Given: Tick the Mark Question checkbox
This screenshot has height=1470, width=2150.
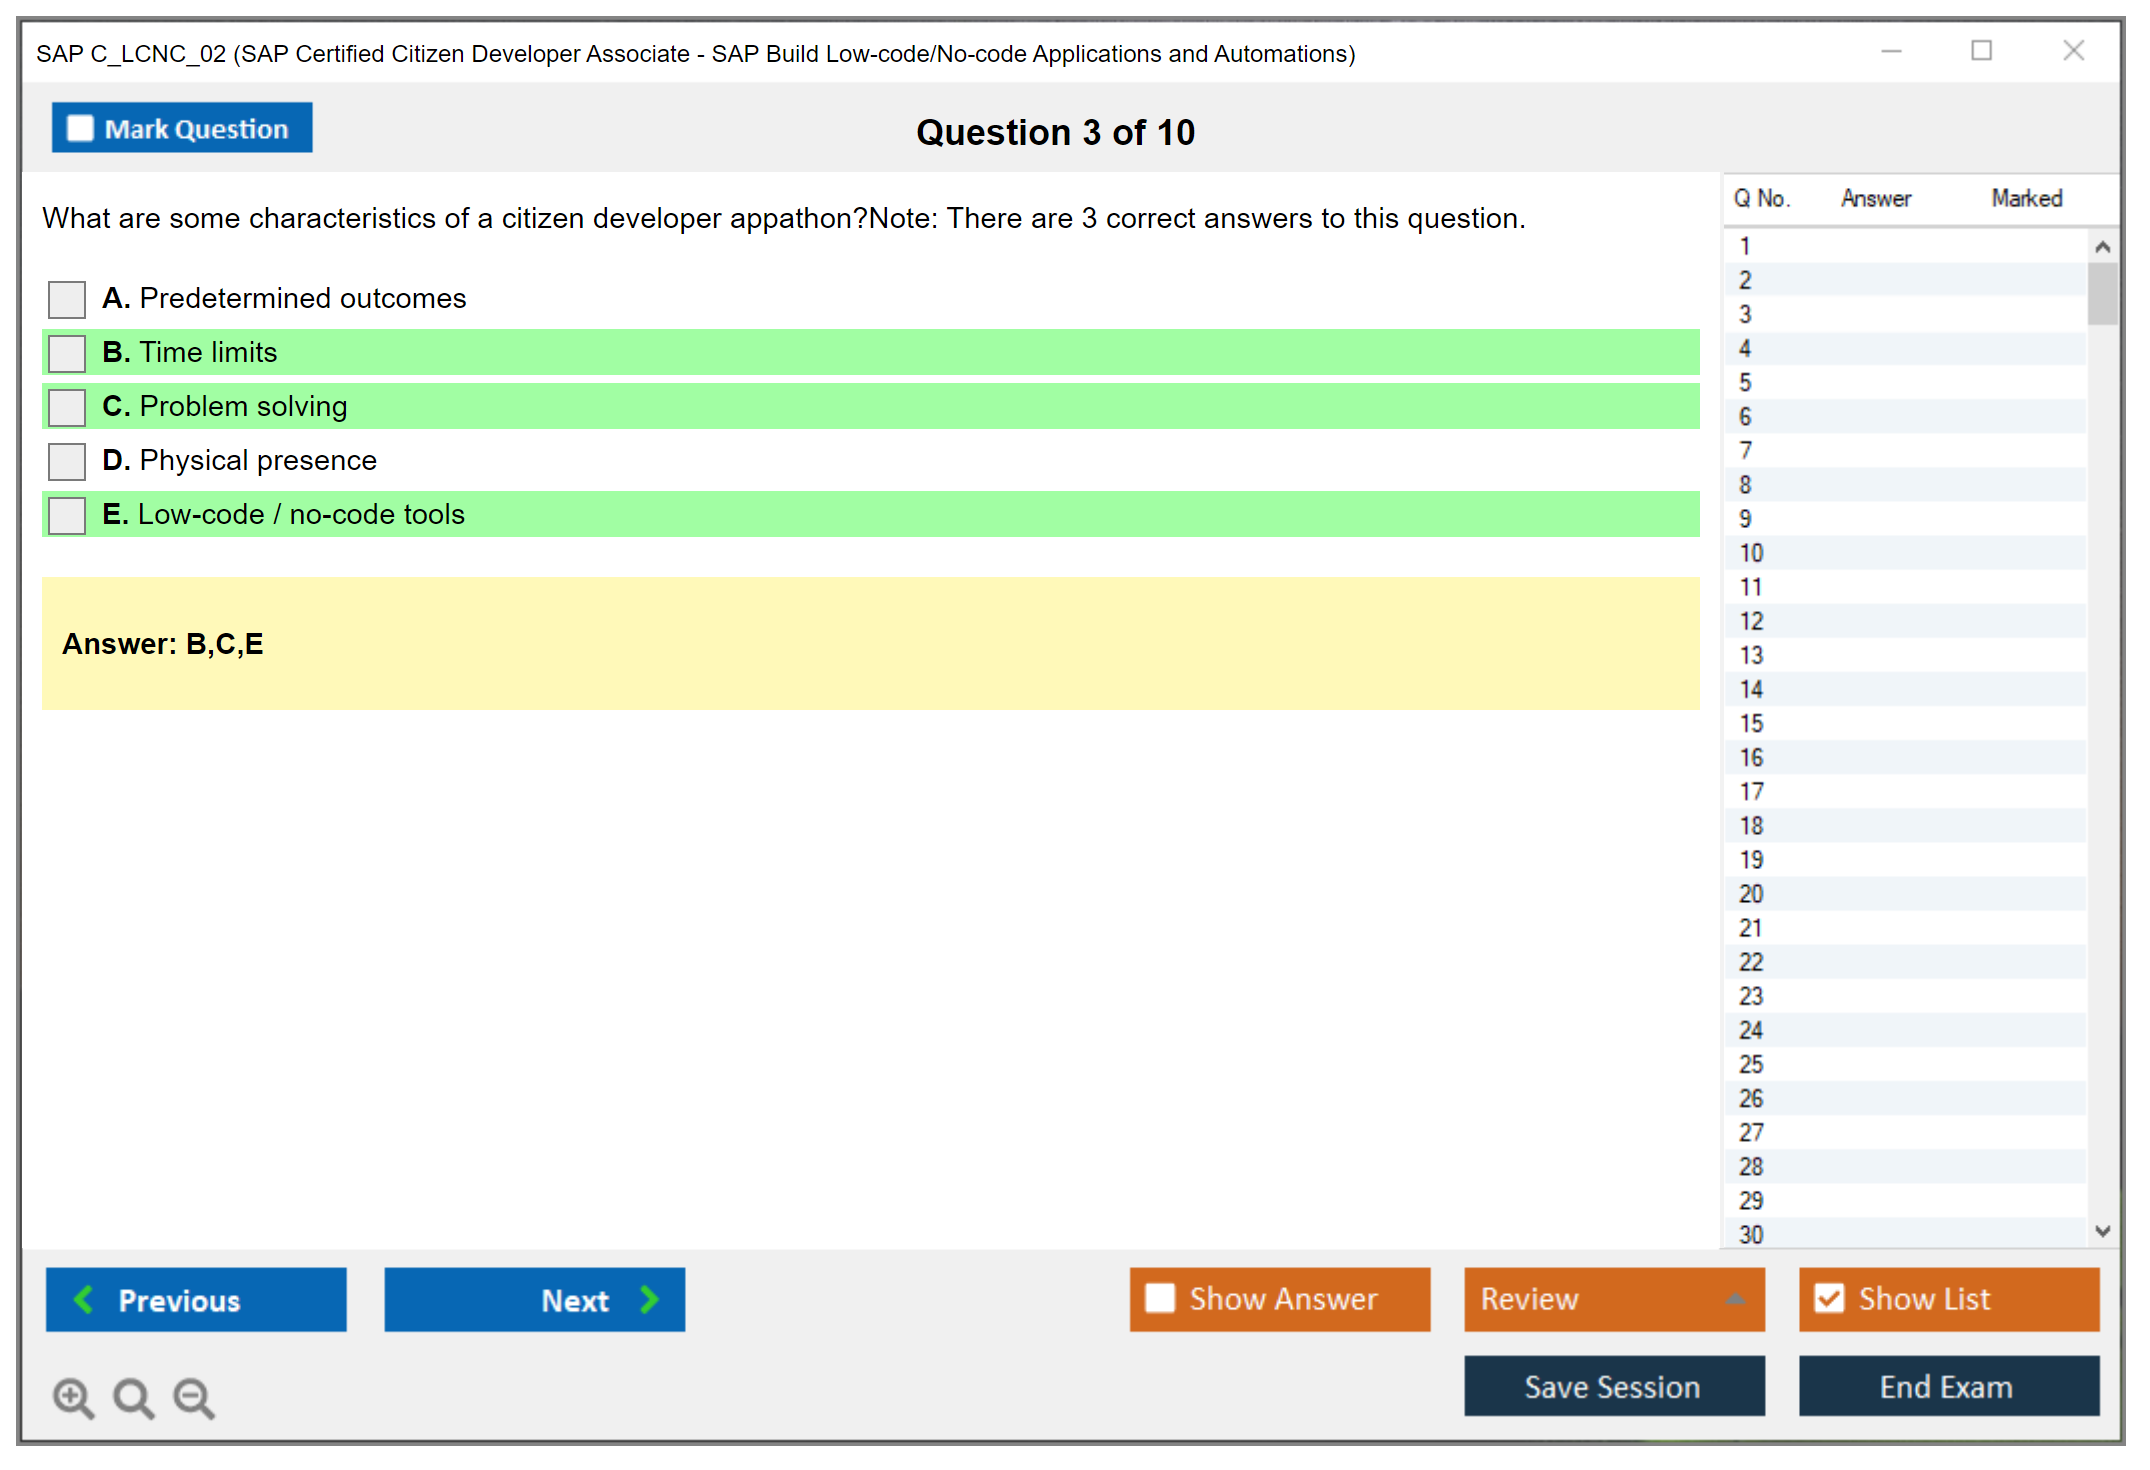Looking at the screenshot, I should coord(80,129).
